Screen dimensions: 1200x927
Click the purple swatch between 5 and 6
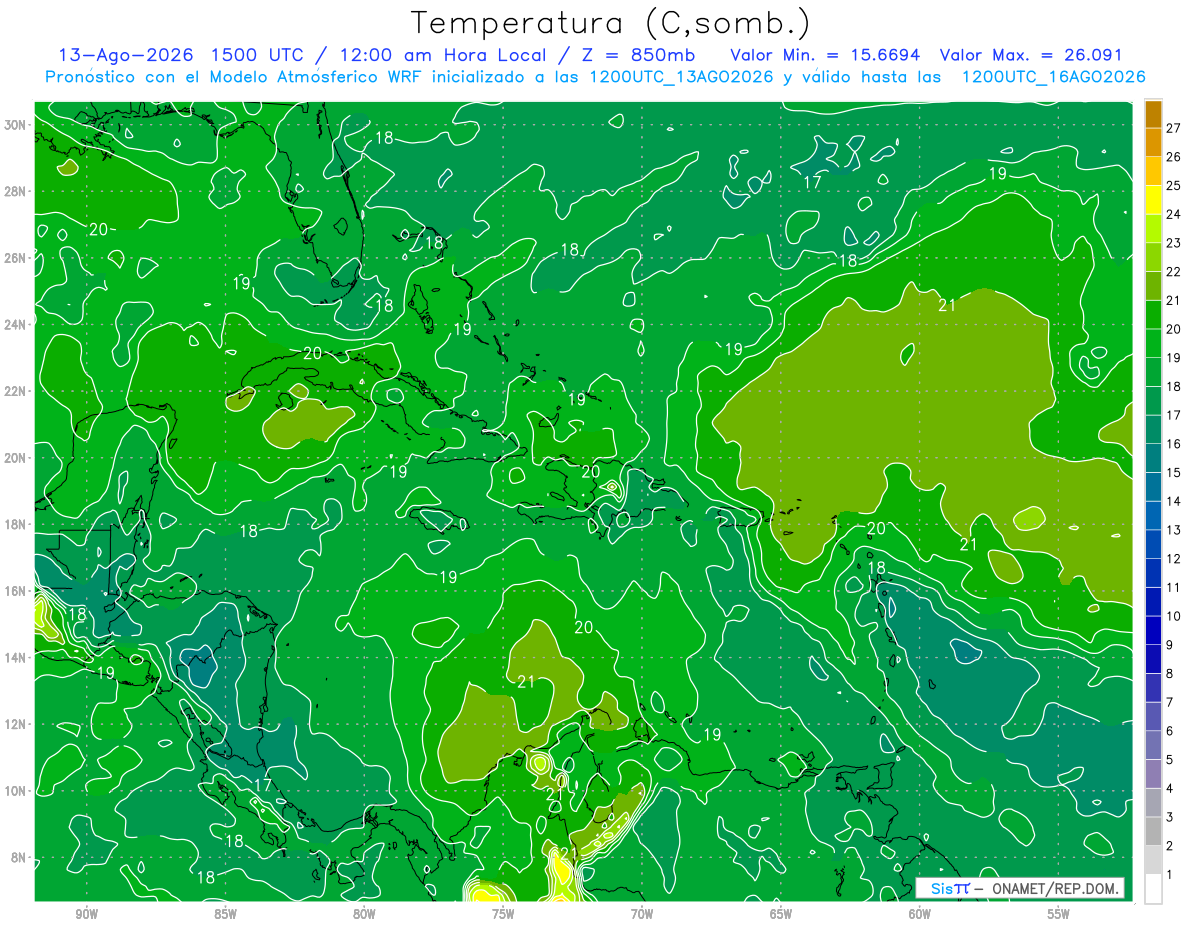1153,746
